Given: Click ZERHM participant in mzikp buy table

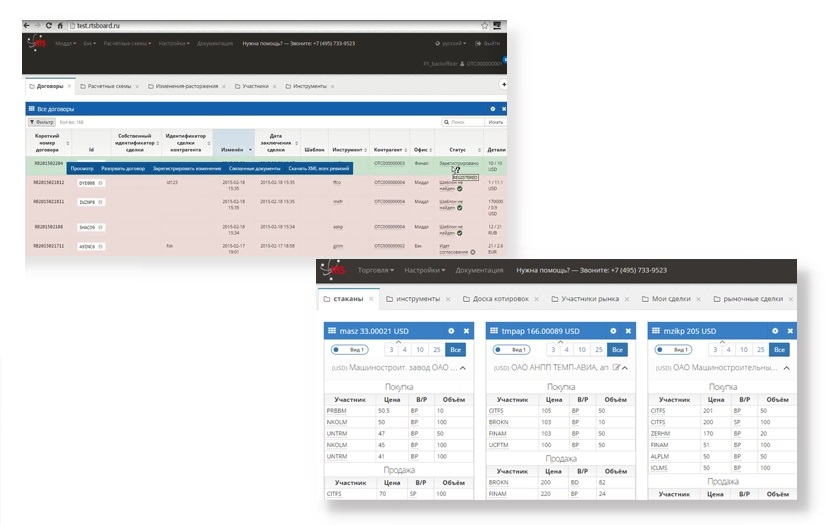Looking at the screenshot, I should click(660, 433).
